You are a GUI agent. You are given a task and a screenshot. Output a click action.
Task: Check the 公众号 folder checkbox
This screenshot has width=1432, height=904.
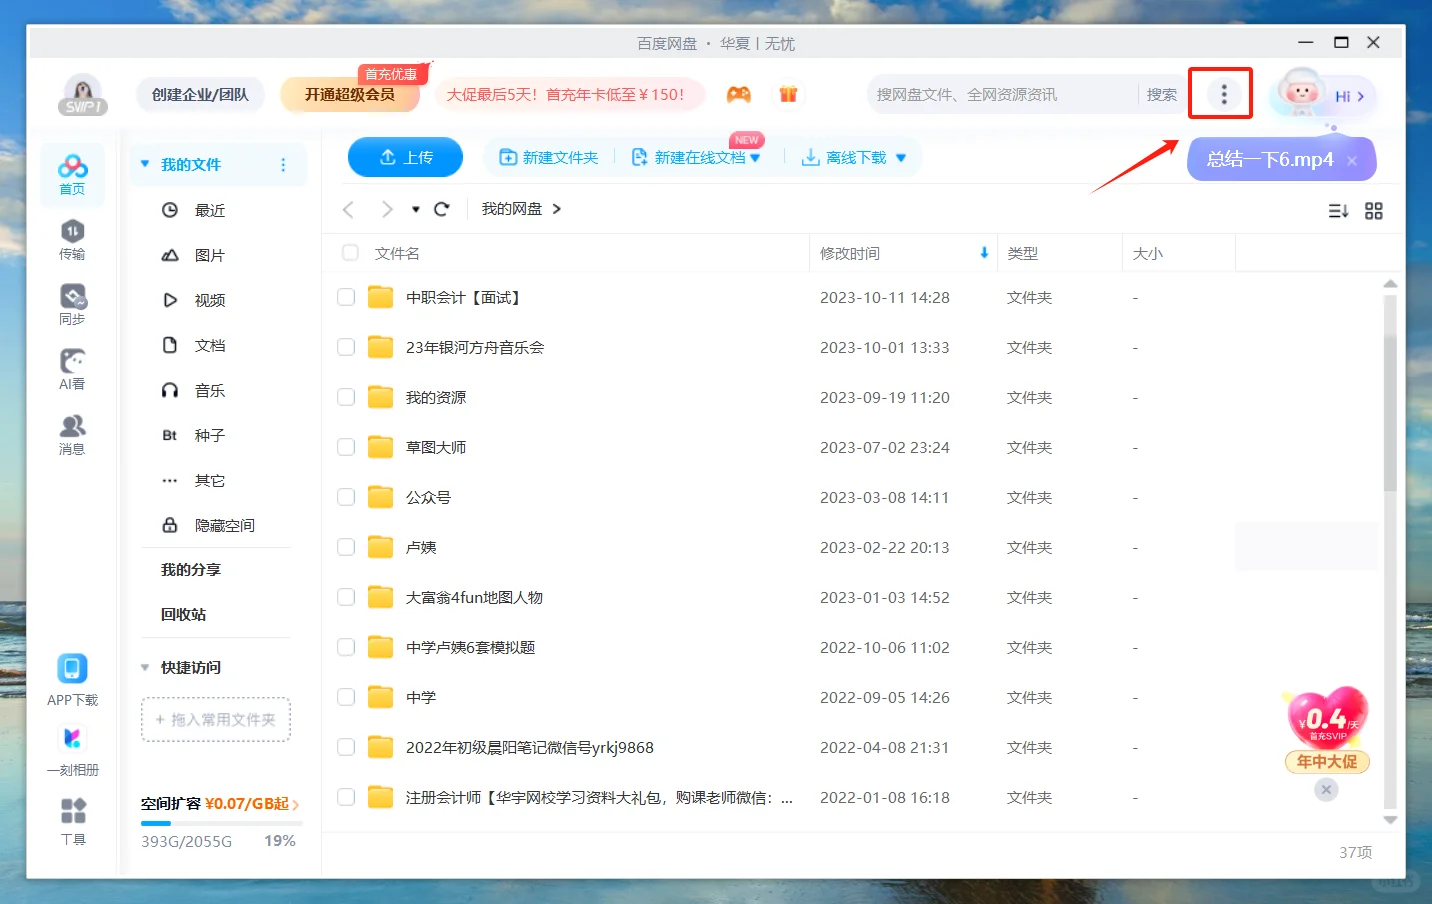coord(345,497)
